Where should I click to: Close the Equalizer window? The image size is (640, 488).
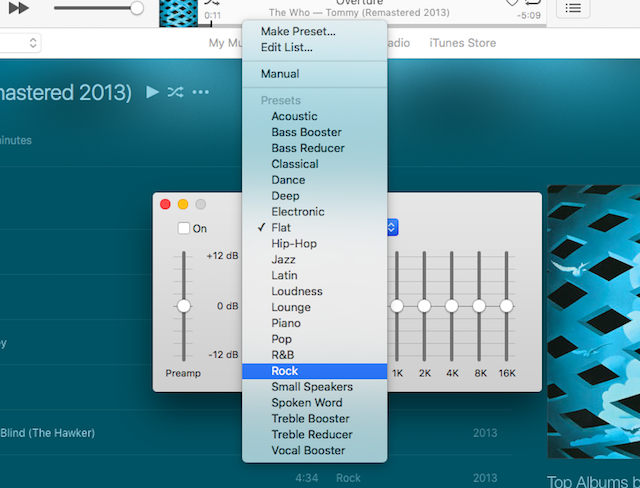pyautogui.click(x=165, y=204)
